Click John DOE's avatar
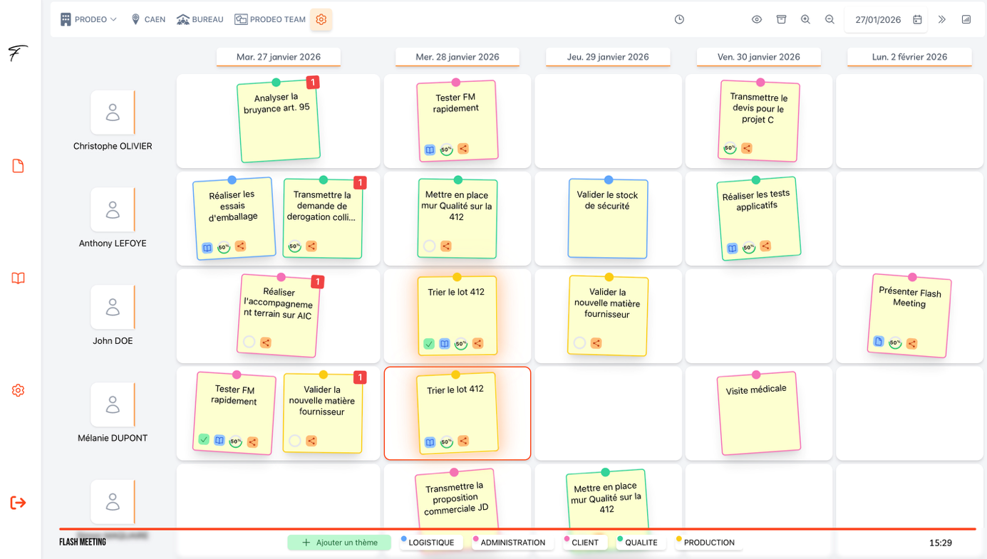987x559 pixels. pos(113,307)
